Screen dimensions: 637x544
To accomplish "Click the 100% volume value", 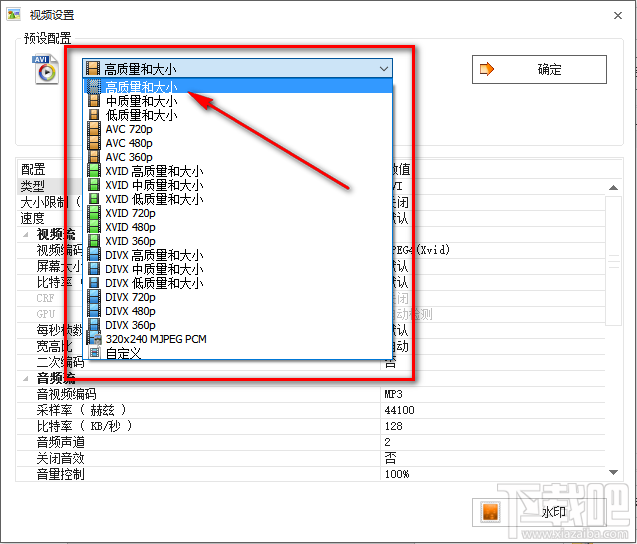I will pyautogui.click(x=397, y=474).
